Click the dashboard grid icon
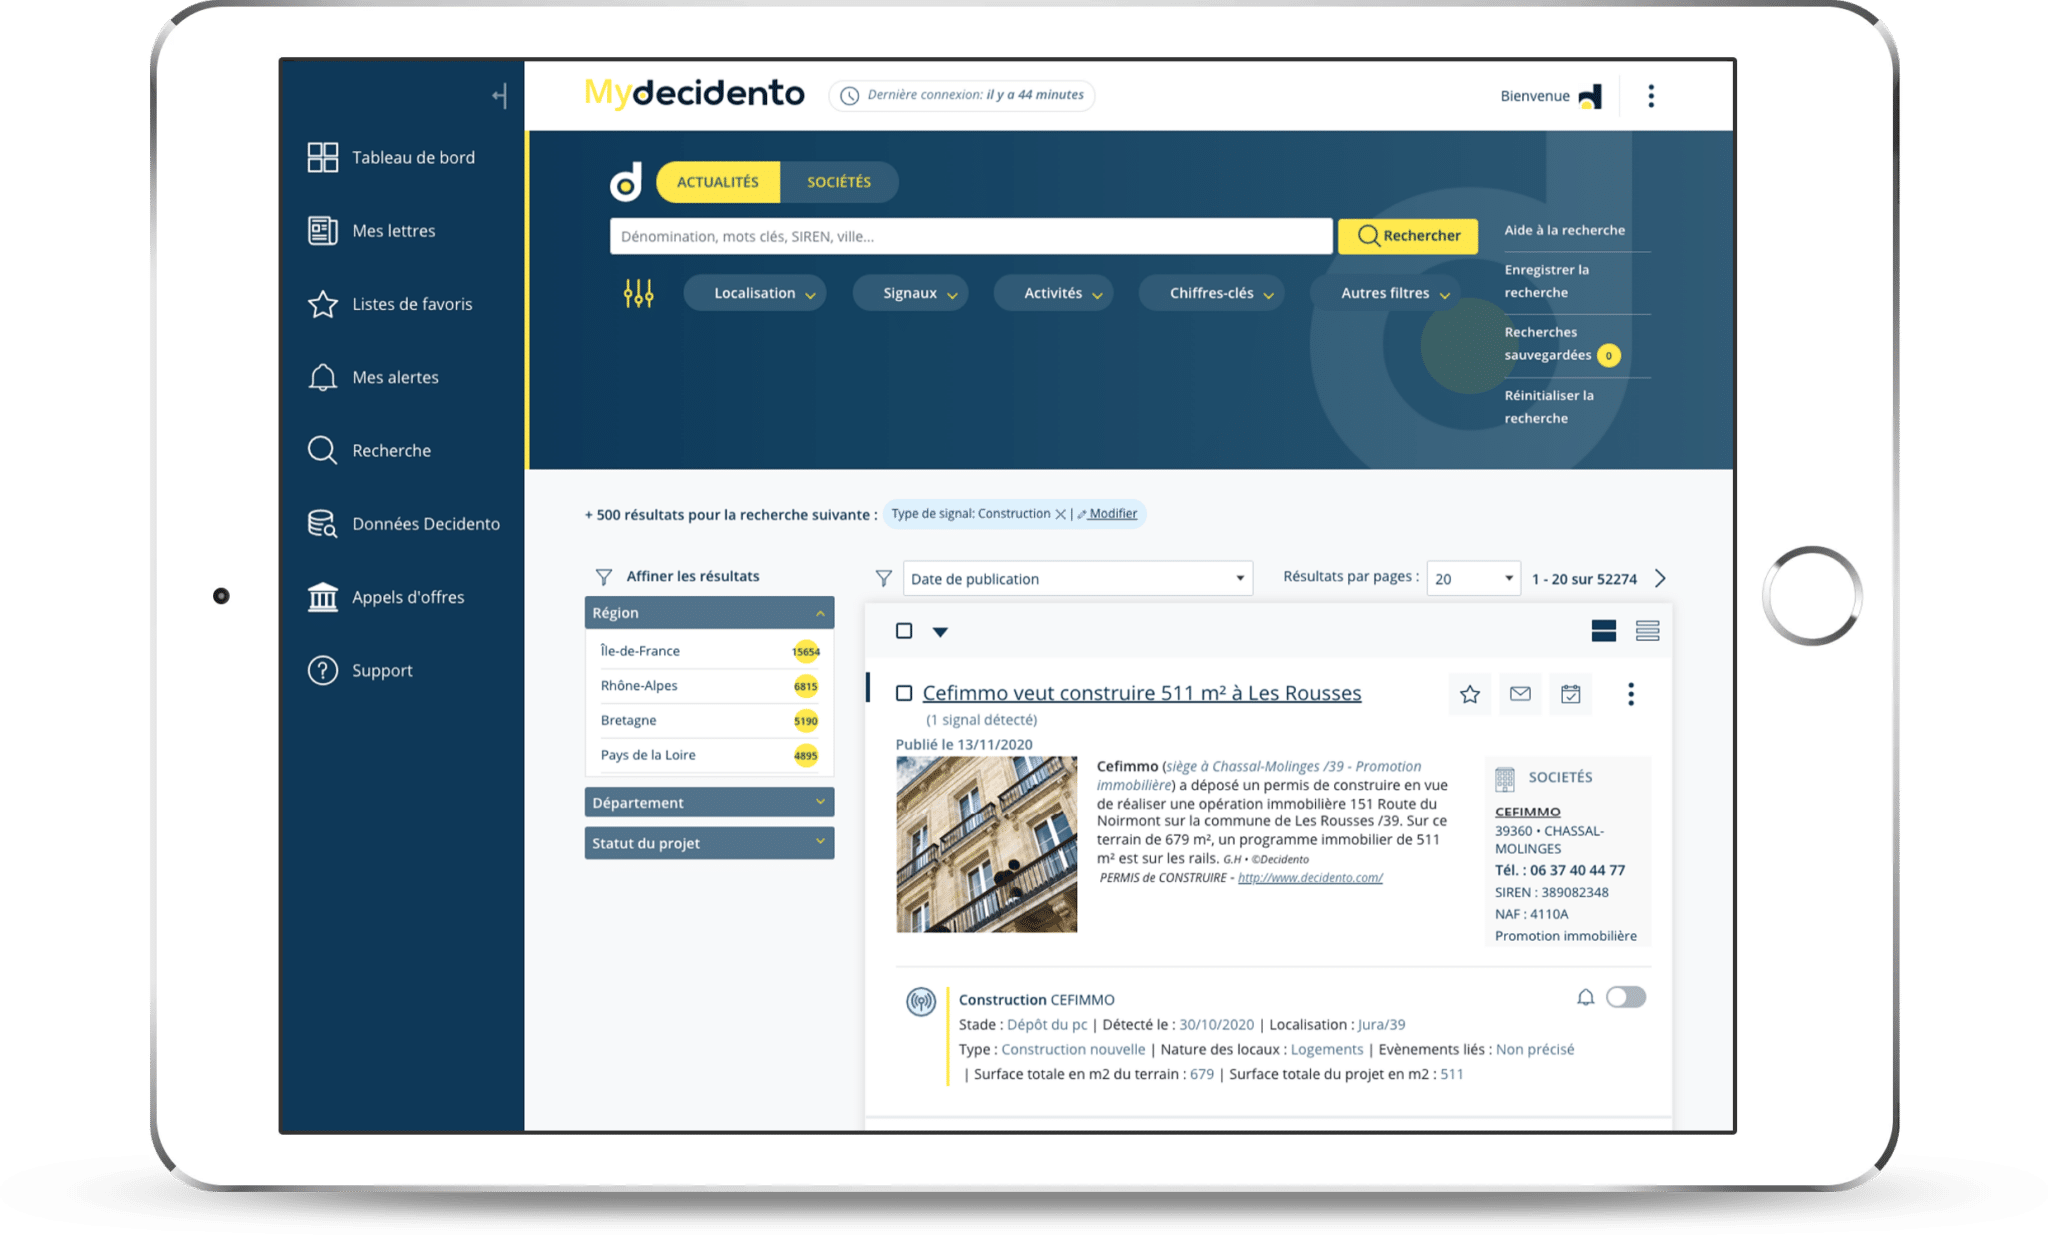 (322, 157)
